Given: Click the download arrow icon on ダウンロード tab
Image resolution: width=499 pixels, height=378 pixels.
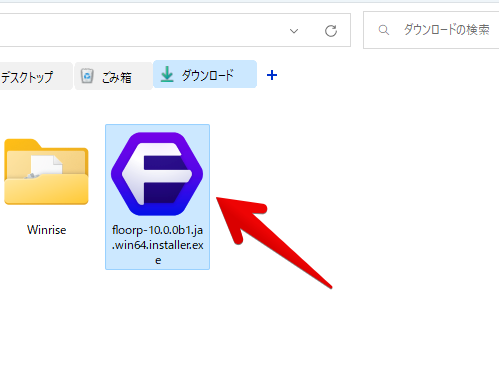Looking at the screenshot, I should [x=167, y=74].
